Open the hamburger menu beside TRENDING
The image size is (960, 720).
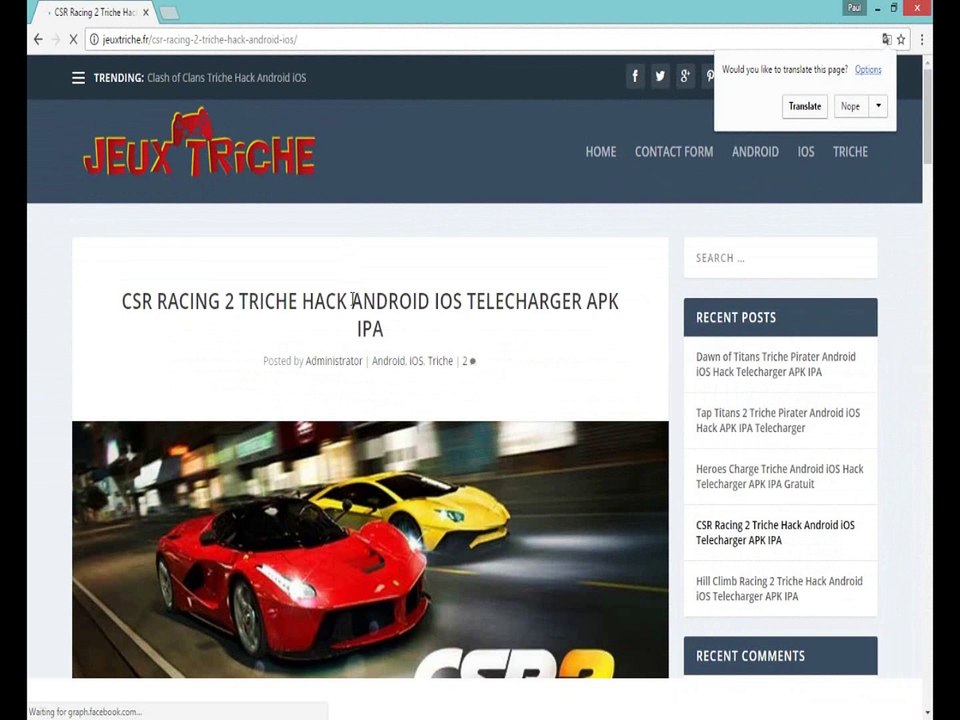tap(78, 78)
